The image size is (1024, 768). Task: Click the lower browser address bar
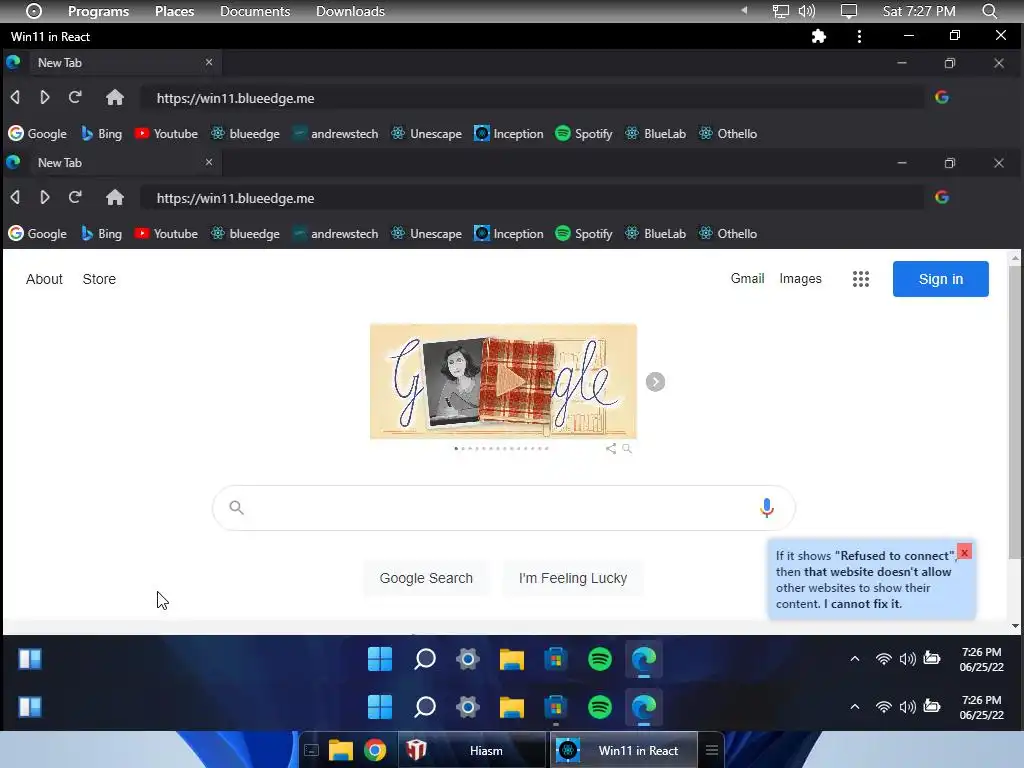pyautogui.click(x=532, y=198)
